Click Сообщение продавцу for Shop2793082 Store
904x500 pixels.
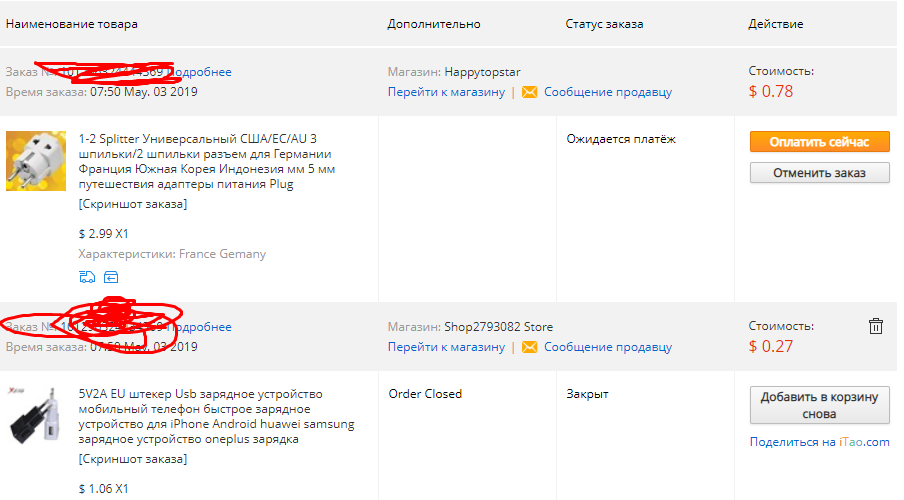[608, 347]
